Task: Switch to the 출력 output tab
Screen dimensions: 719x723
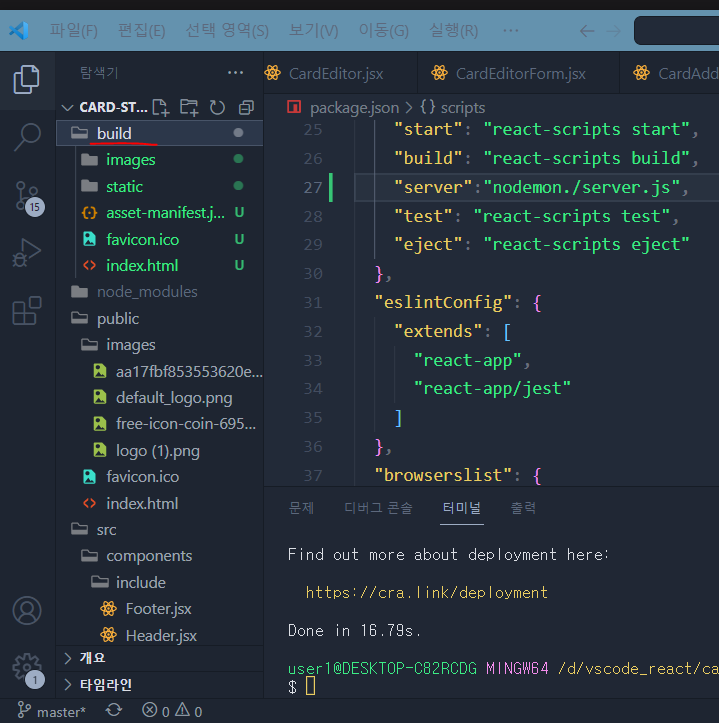Action: pyautogui.click(x=523, y=508)
